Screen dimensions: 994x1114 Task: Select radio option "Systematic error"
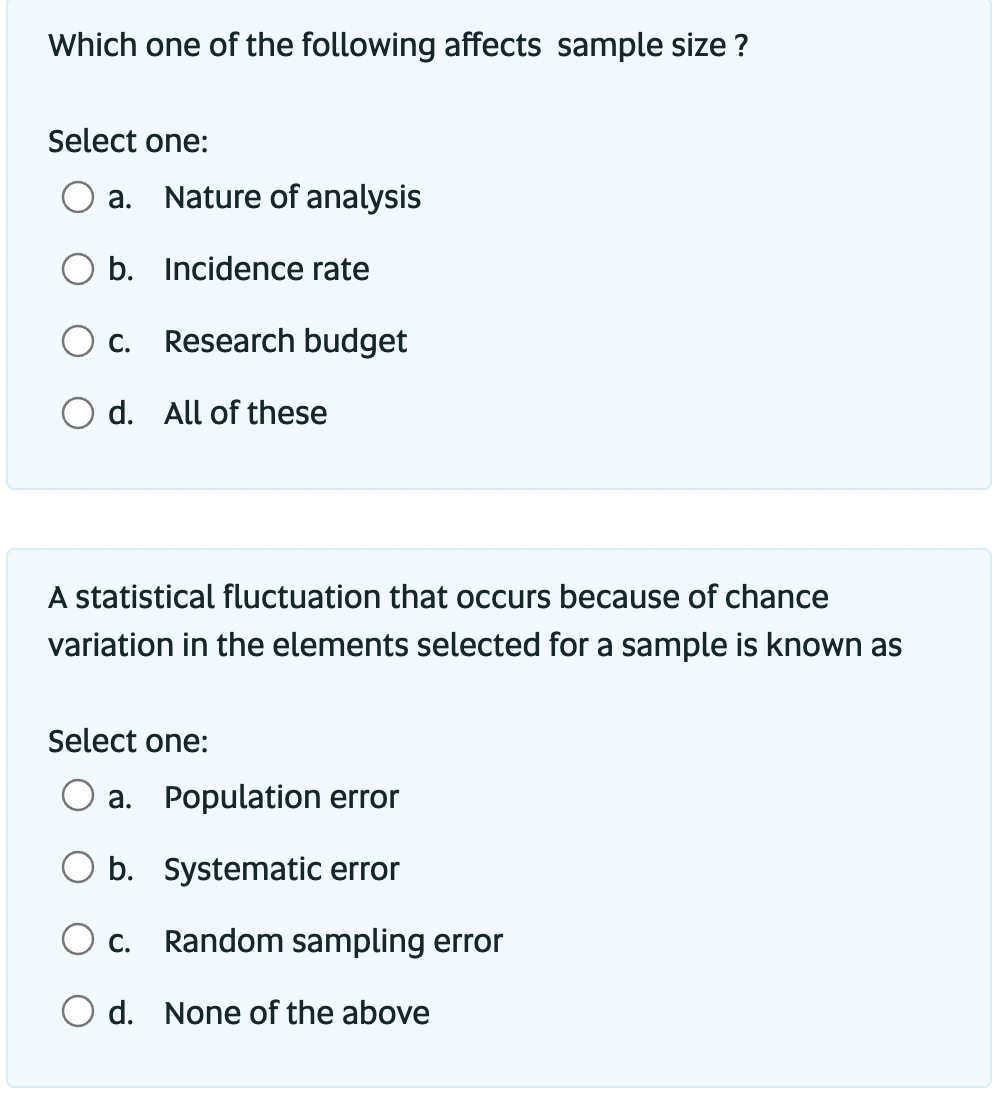(78, 869)
